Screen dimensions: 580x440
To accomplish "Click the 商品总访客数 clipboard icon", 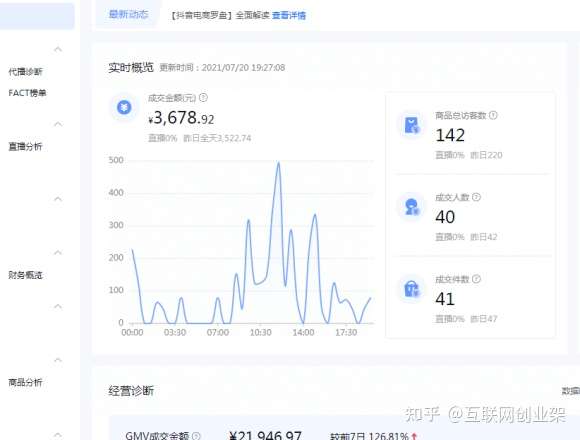I will (x=412, y=125).
